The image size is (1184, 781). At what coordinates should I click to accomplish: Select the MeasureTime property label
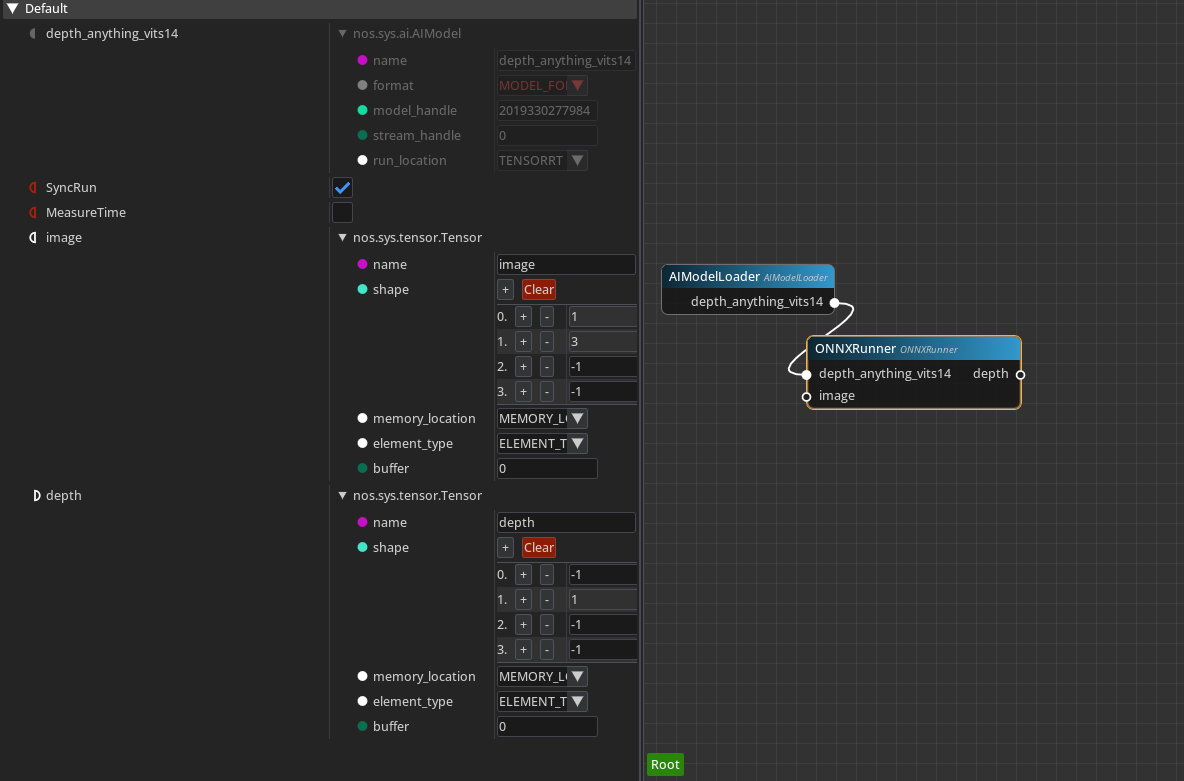pyautogui.click(x=85, y=212)
